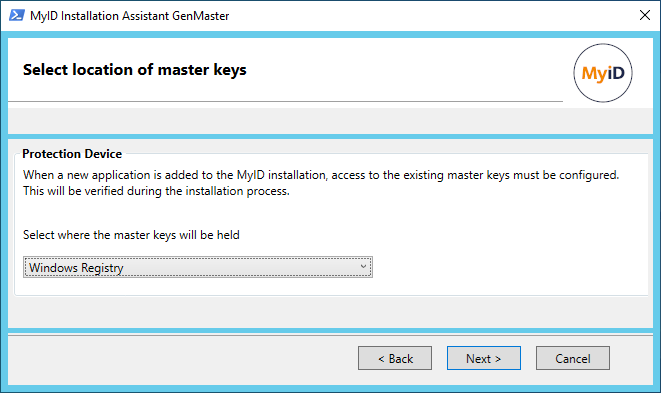The width and height of the screenshot is (661, 393).
Task: Click the 'When a new application is added' description
Action: pyautogui.click(x=321, y=175)
